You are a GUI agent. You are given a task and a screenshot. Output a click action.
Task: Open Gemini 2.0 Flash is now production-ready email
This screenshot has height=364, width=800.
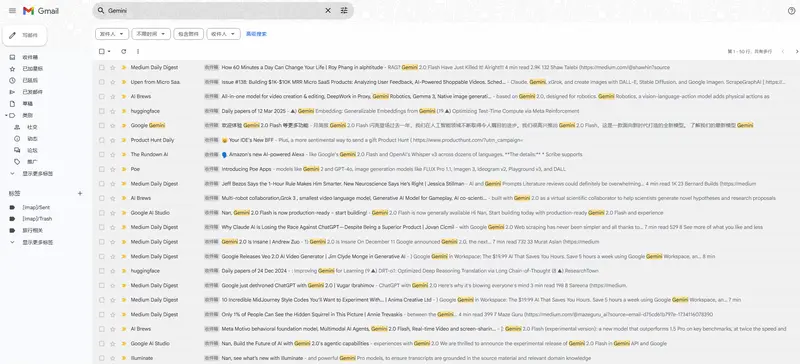pos(446,212)
